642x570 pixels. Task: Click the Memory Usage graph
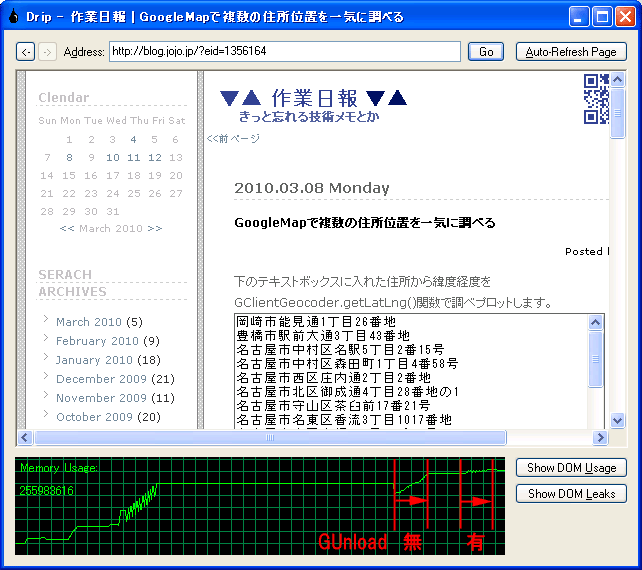coord(260,506)
